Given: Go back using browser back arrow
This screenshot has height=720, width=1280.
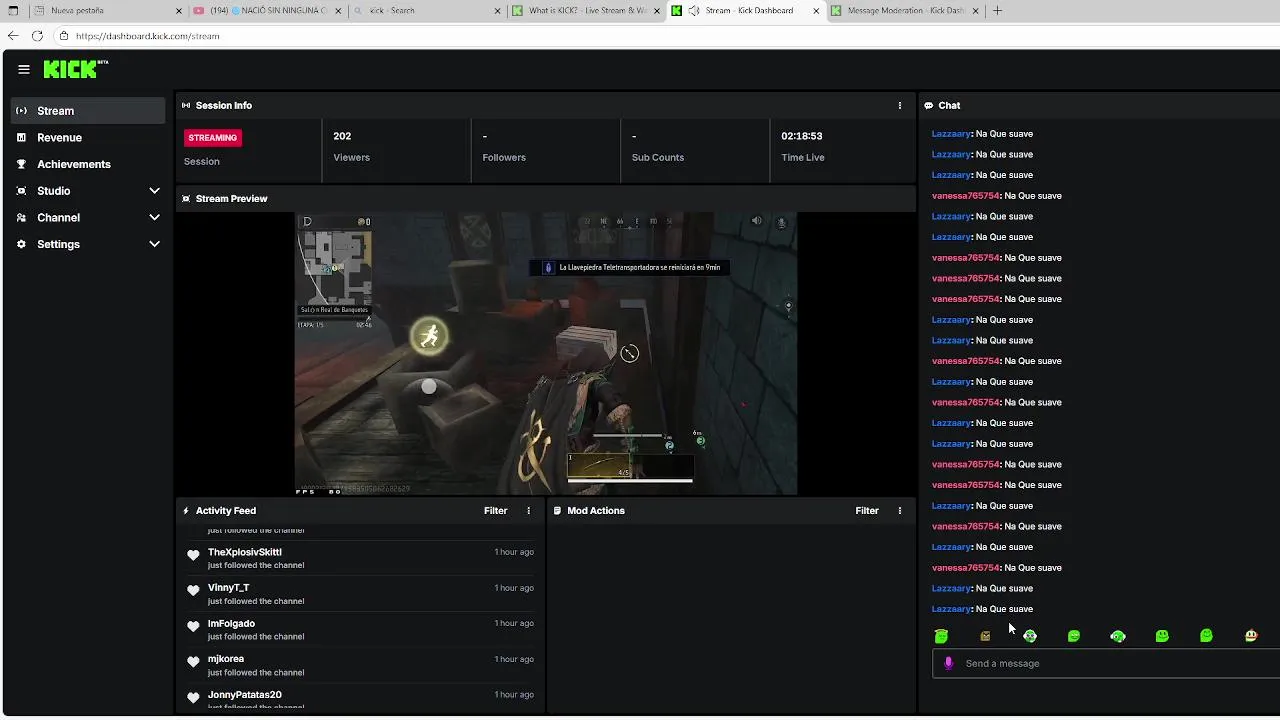Looking at the screenshot, I should [13, 36].
